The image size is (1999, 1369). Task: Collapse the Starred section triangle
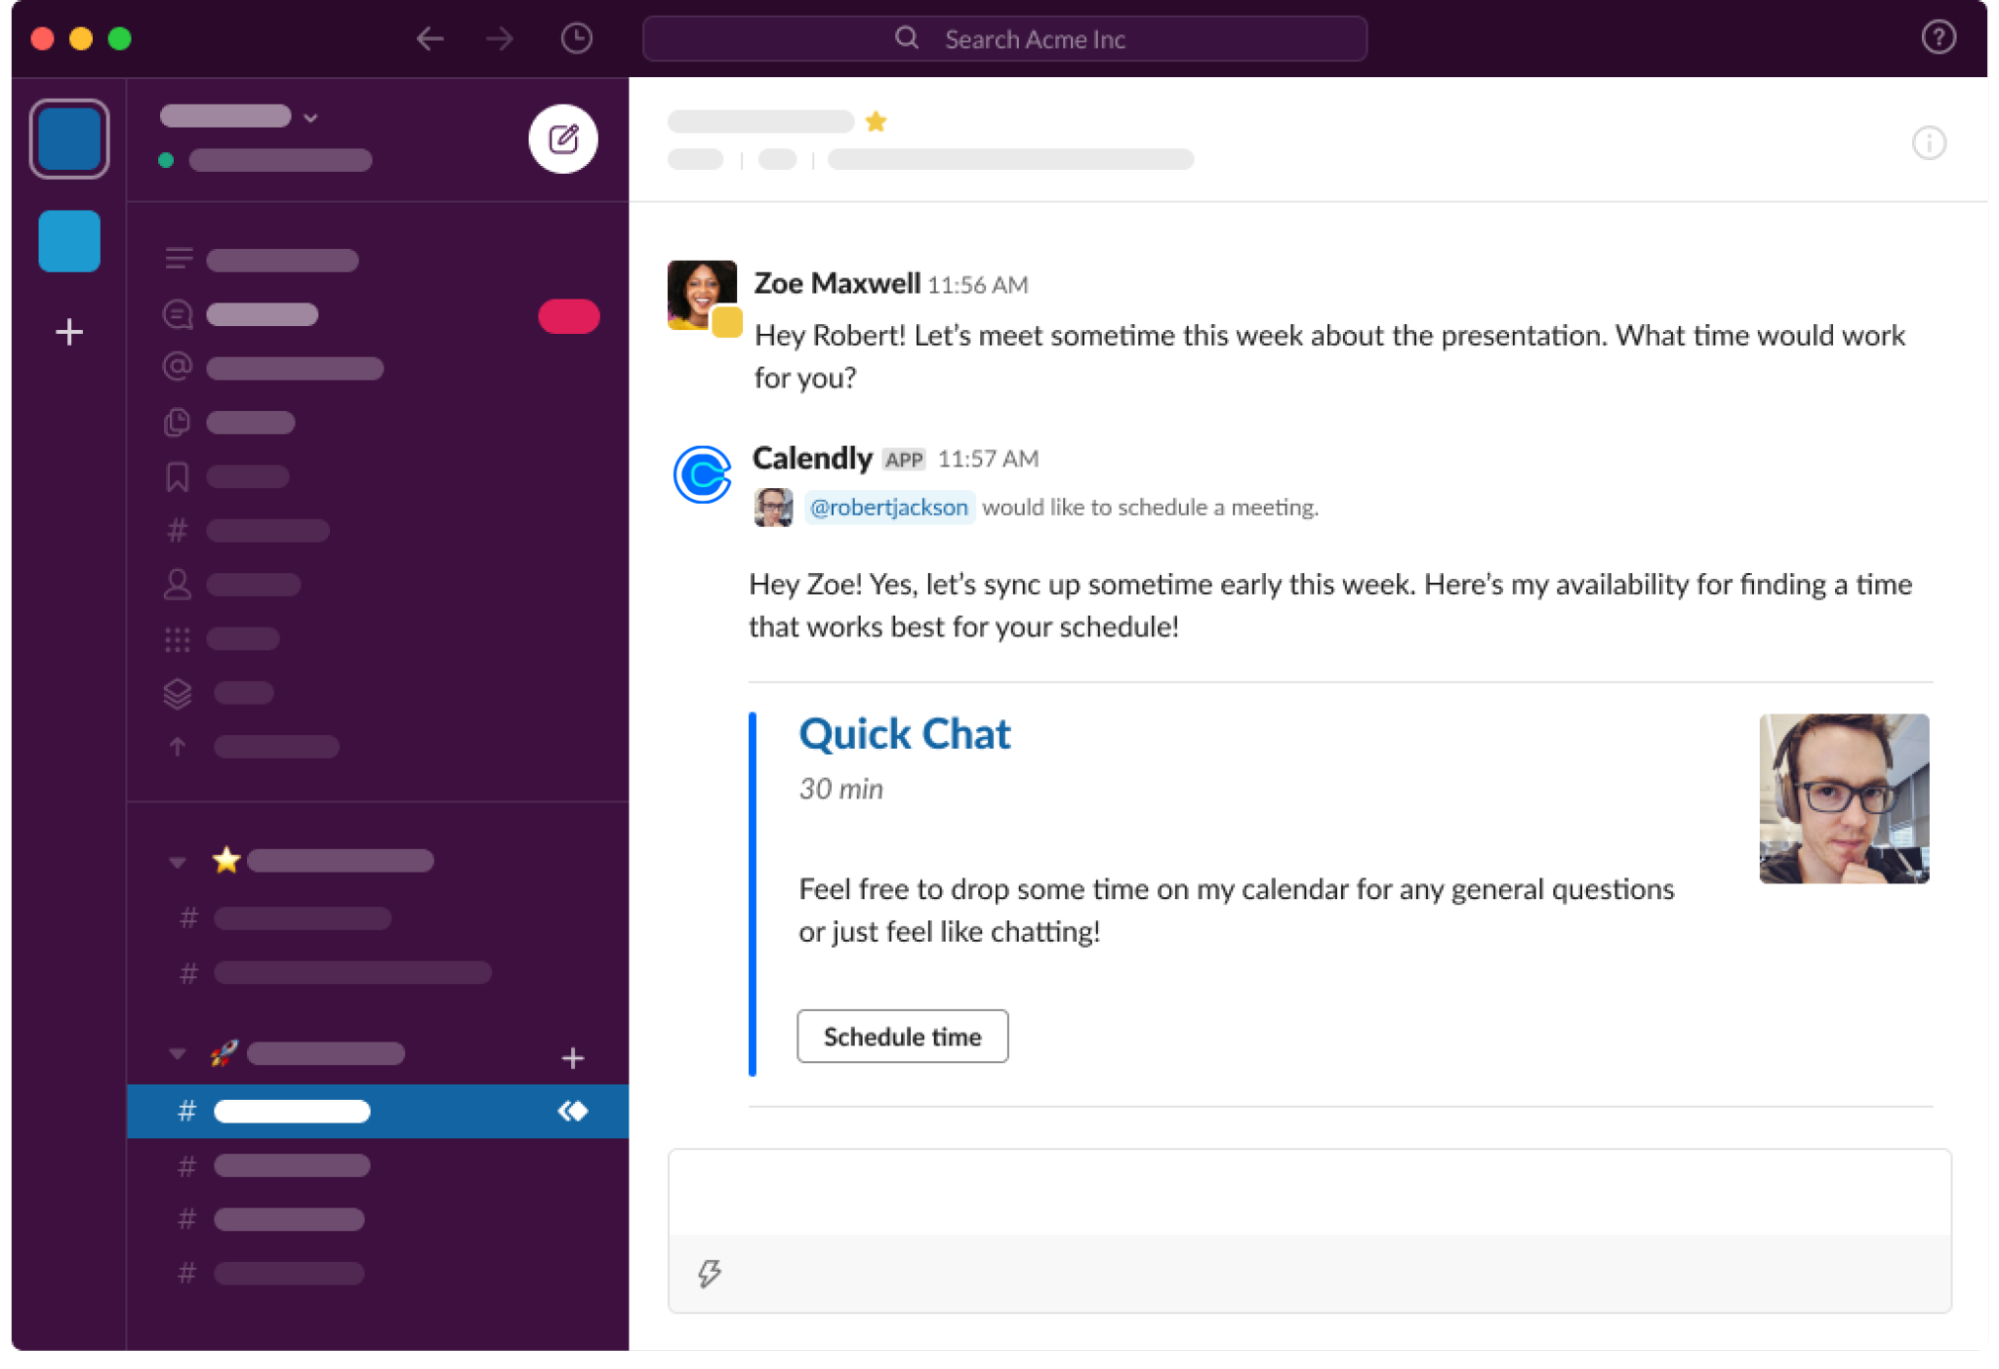pos(177,862)
